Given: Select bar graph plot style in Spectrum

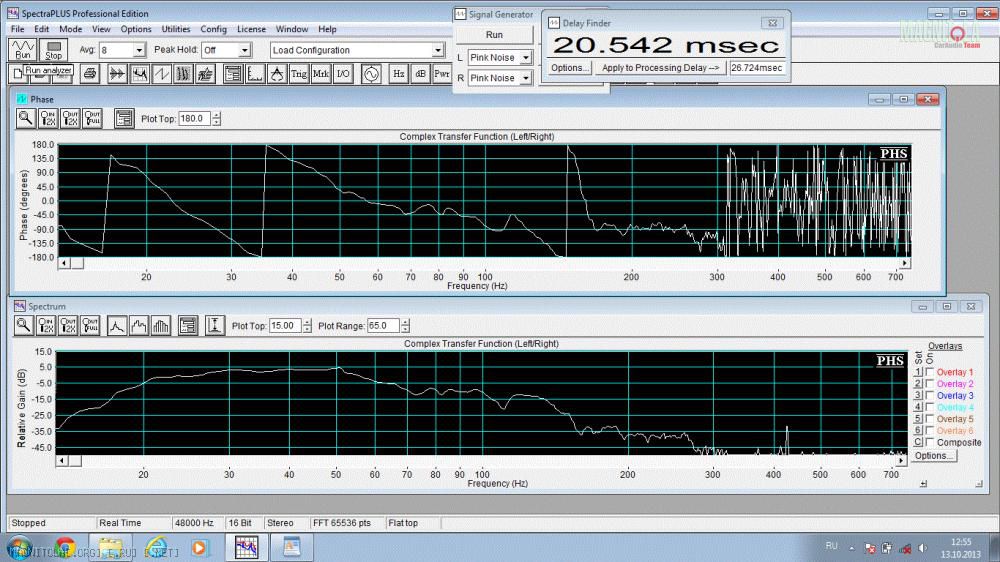Looking at the screenshot, I should (x=161, y=325).
